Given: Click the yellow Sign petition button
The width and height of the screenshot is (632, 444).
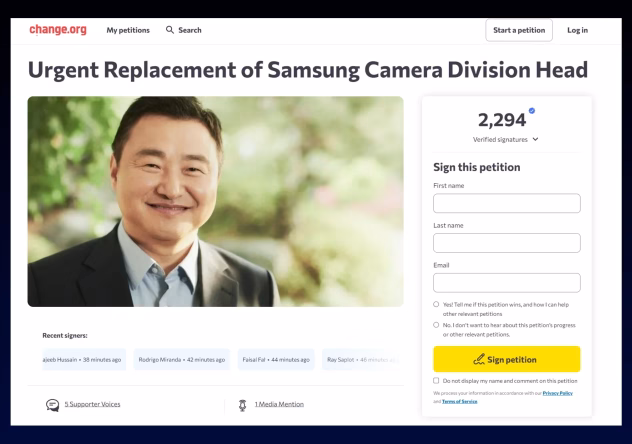Looking at the screenshot, I should pos(507,359).
